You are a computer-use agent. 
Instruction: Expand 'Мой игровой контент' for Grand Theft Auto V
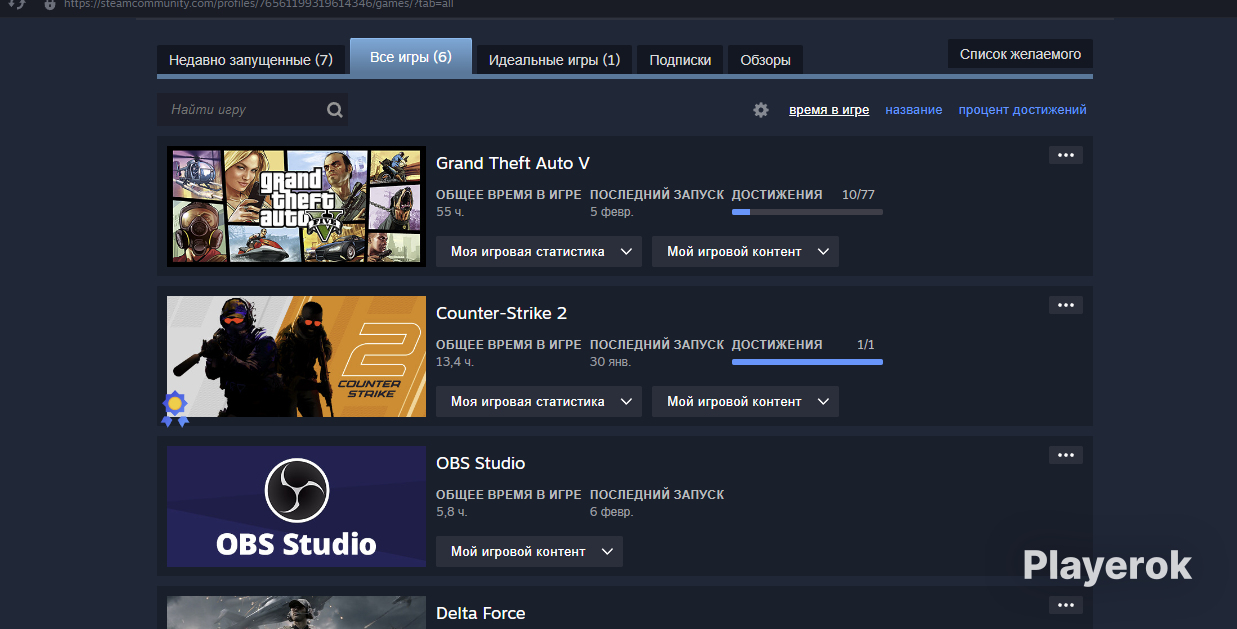pos(745,252)
